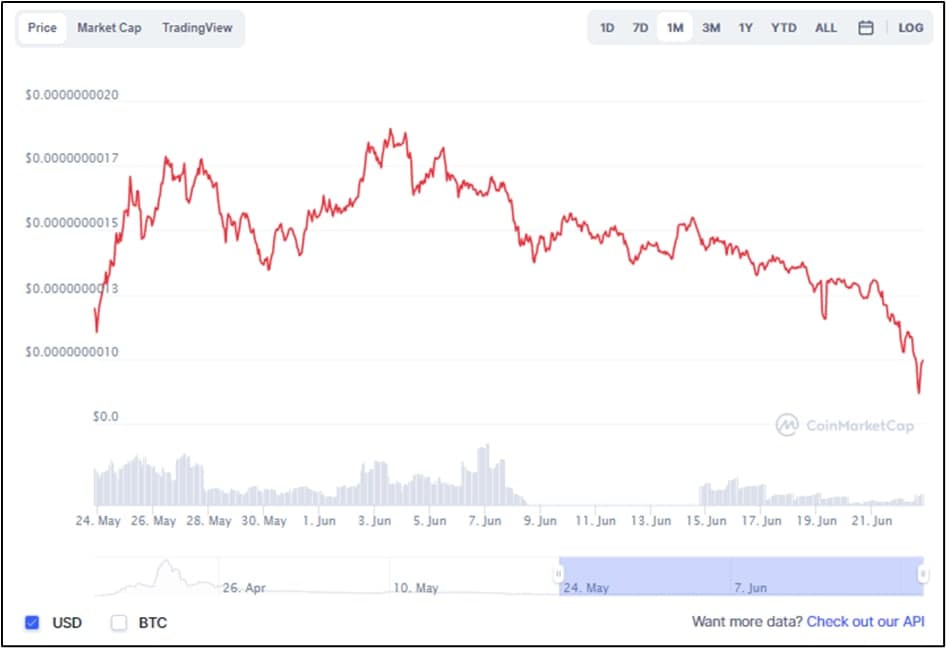946x648 pixels.
Task: Select the 1D timeframe
Action: pyautogui.click(x=606, y=28)
